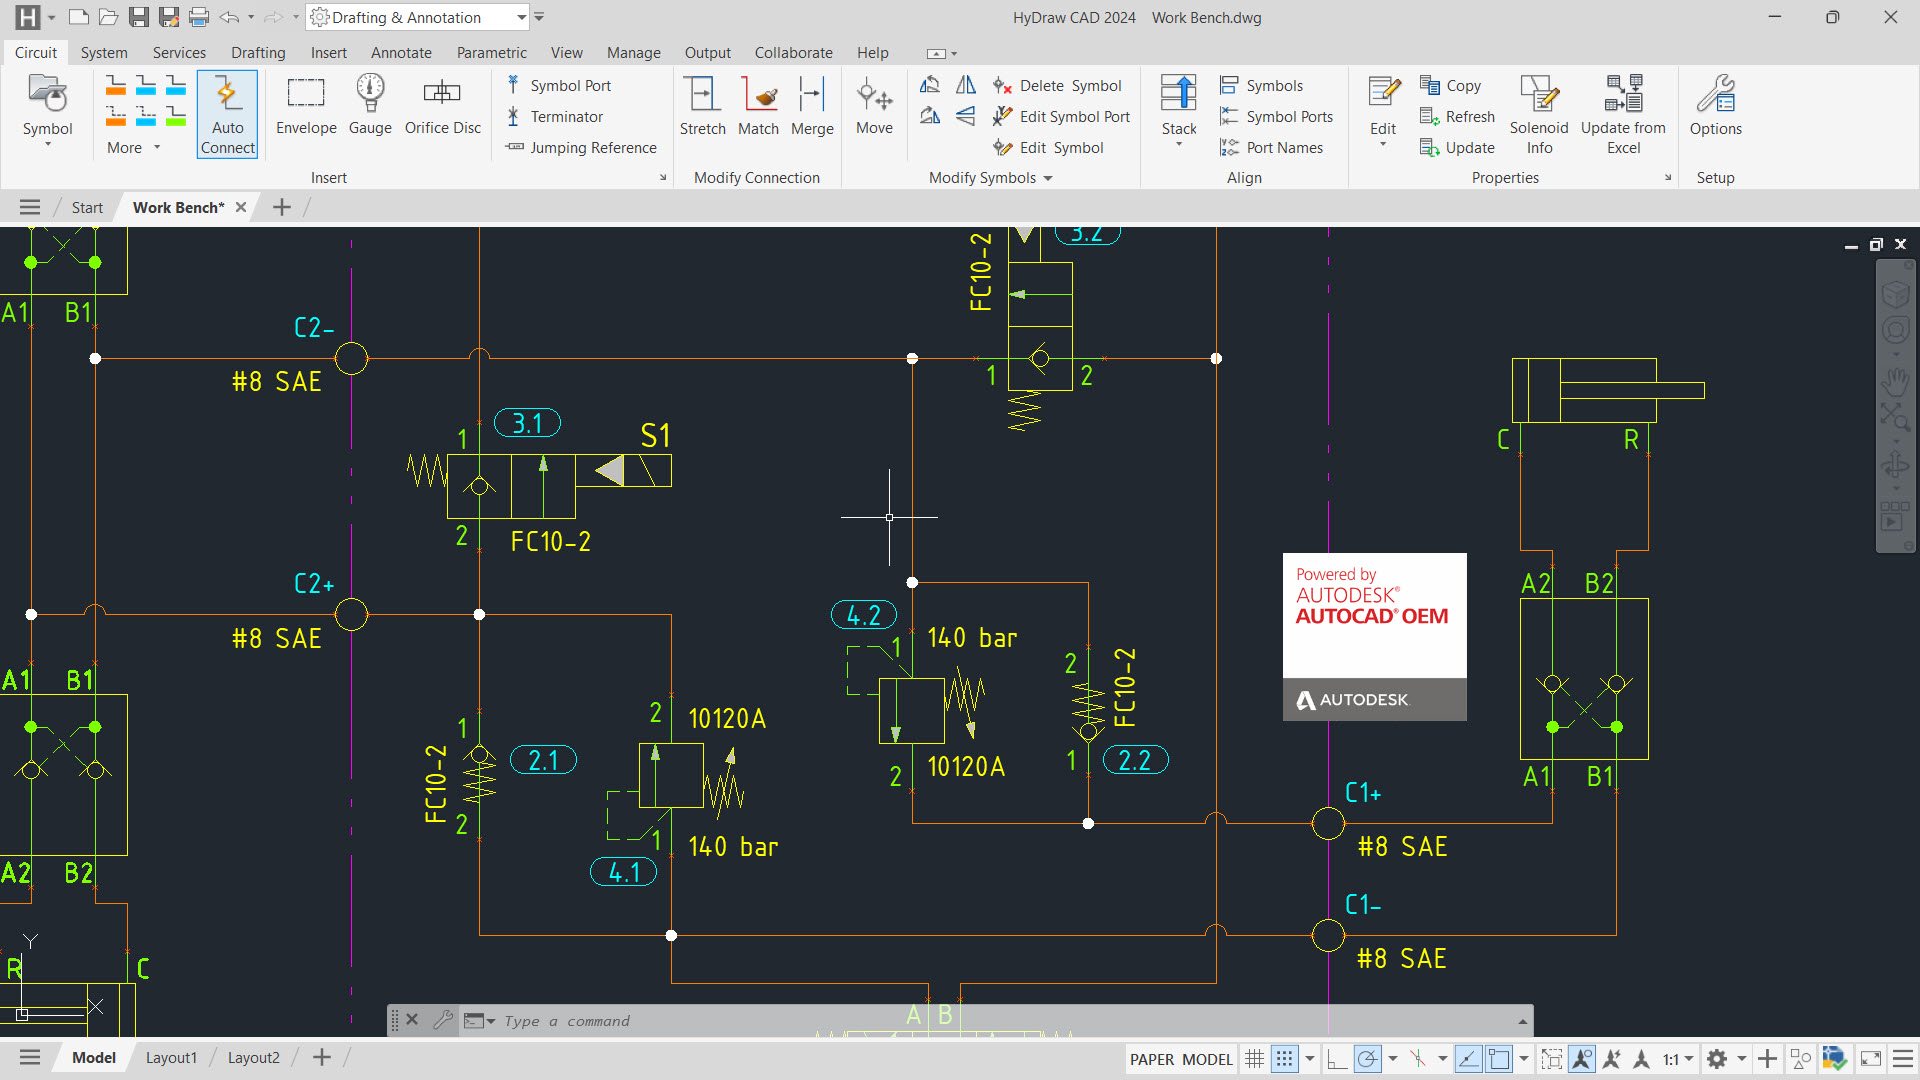Toggle object snap tracking

pyautogui.click(x=1468, y=1058)
